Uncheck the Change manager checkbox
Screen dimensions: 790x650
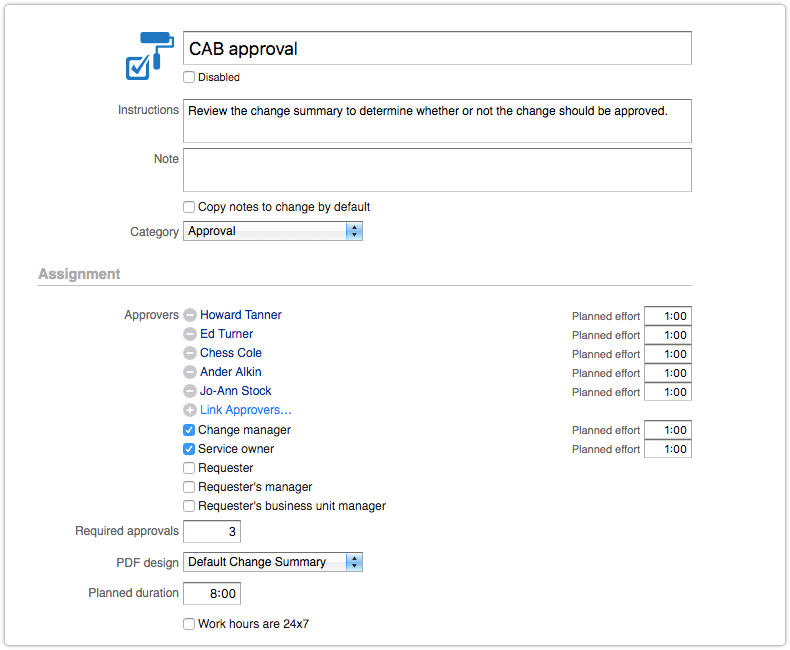[x=189, y=430]
